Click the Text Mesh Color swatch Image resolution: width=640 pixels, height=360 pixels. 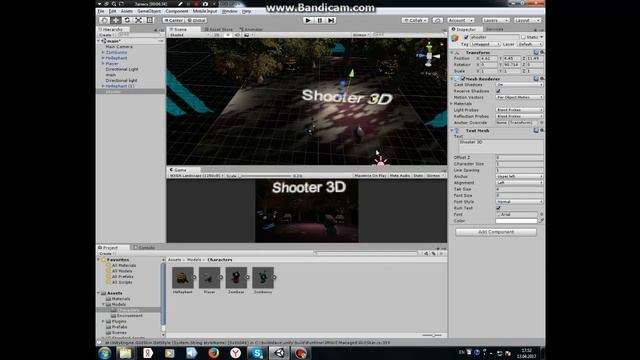(516, 221)
